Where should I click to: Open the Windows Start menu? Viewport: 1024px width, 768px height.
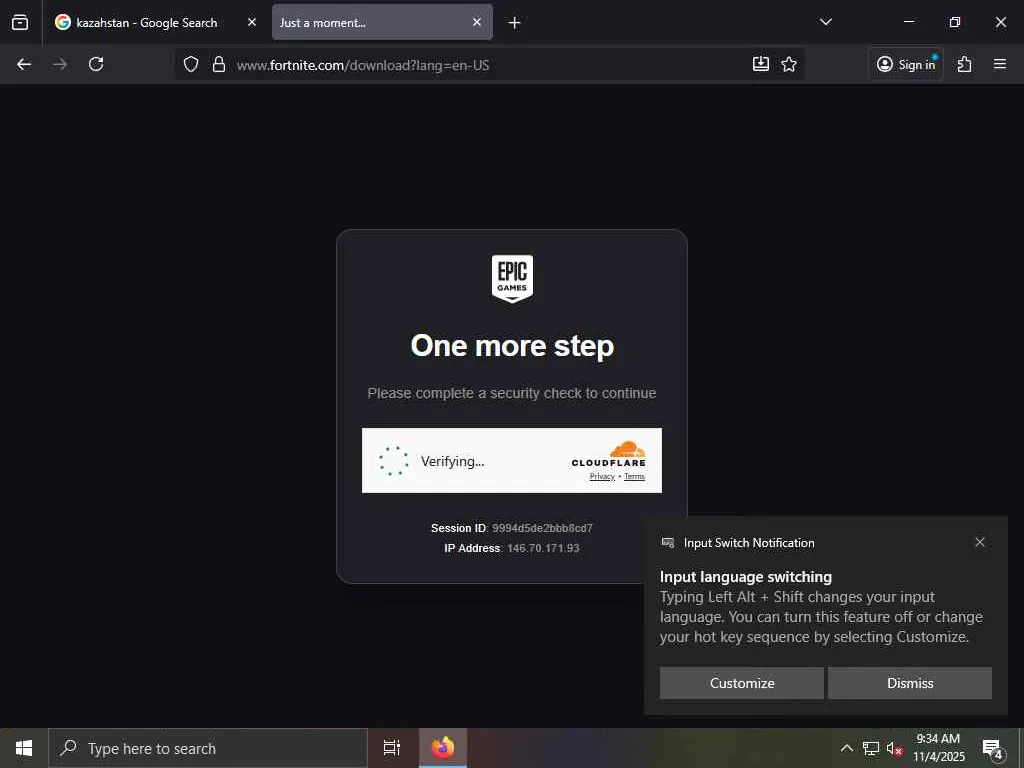[24, 748]
